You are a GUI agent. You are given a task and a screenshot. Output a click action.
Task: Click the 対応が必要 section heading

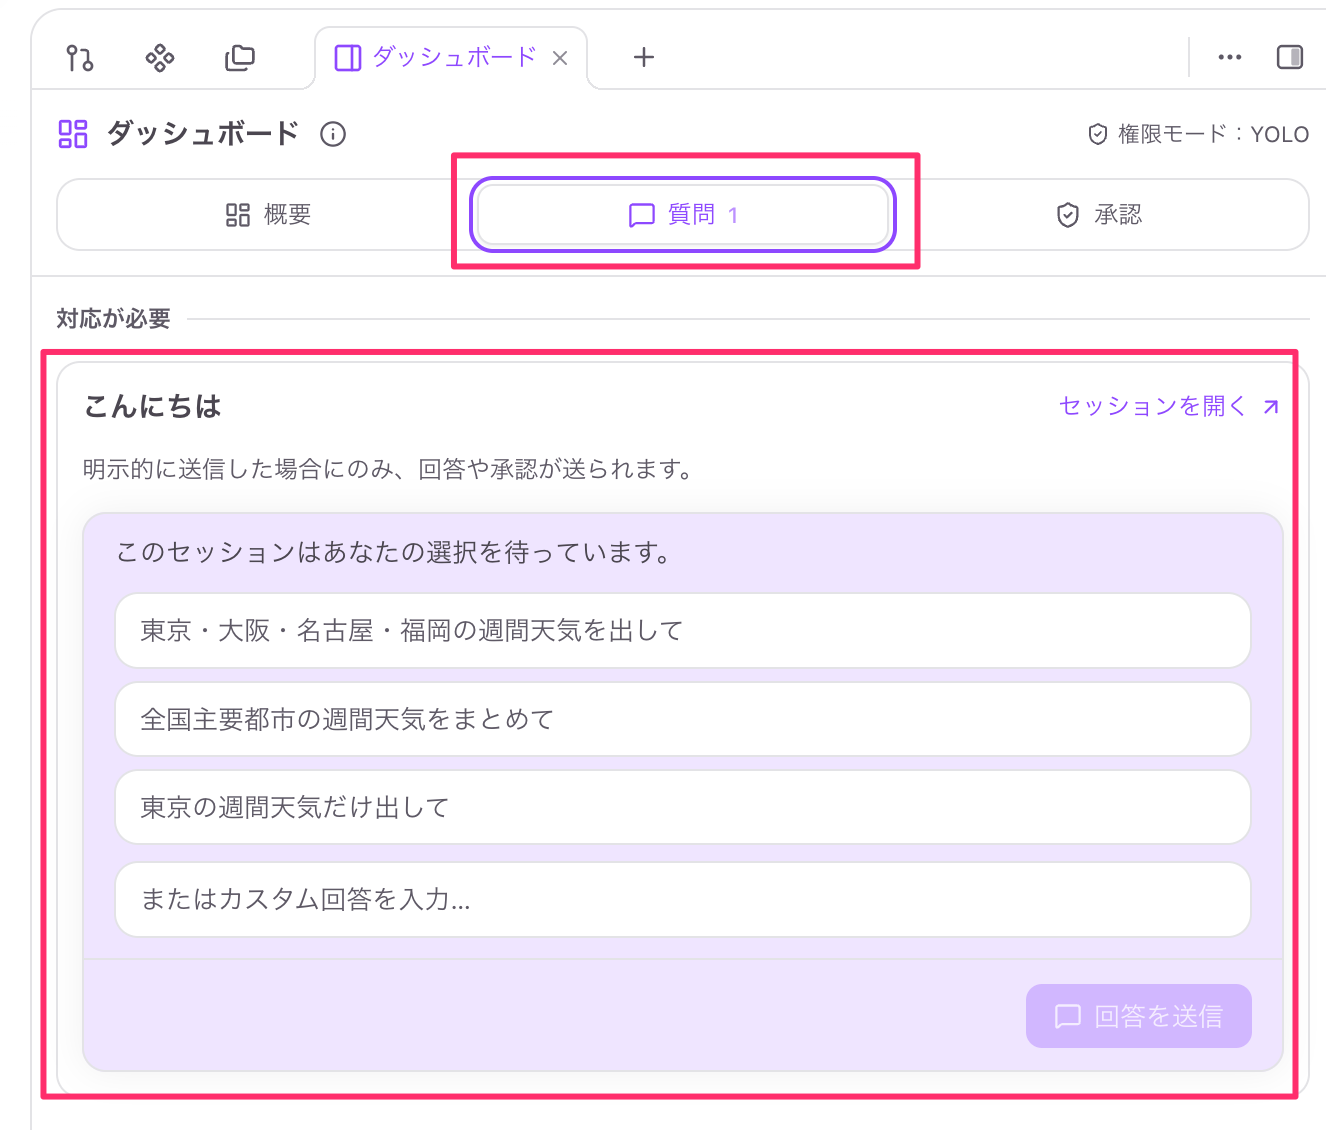tap(113, 319)
